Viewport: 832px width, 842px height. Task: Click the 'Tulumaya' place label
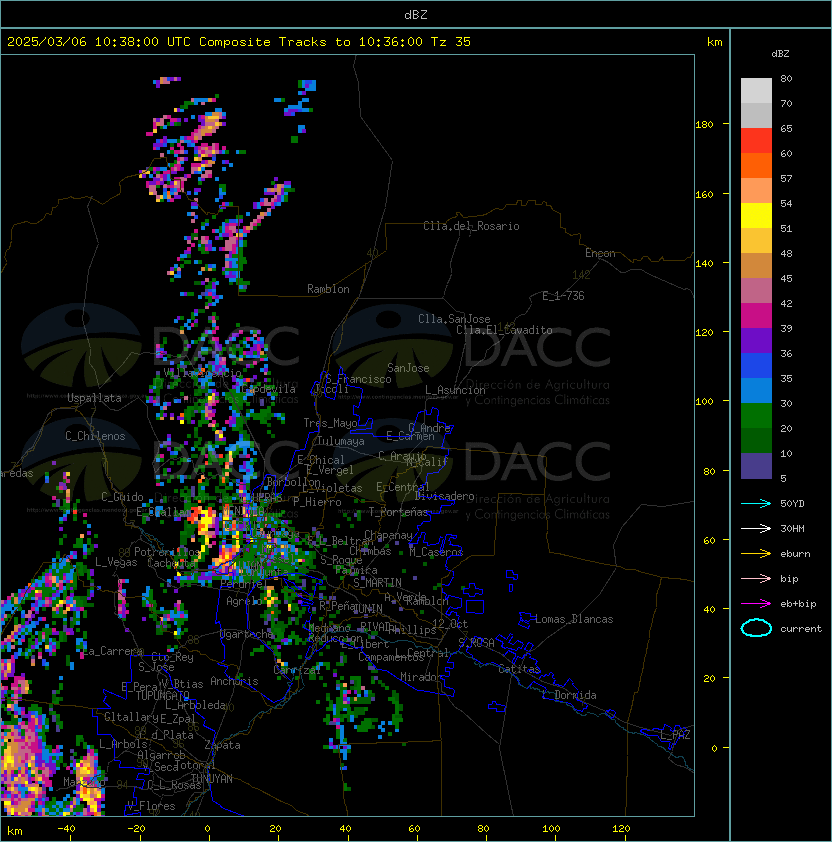click(x=341, y=441)
